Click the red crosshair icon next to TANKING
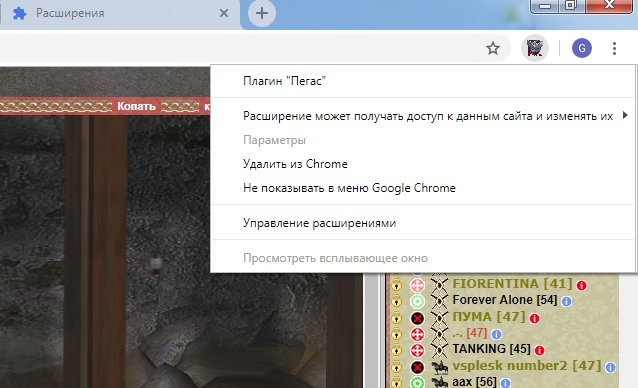 pyautogui.click(x=417, y=351)
